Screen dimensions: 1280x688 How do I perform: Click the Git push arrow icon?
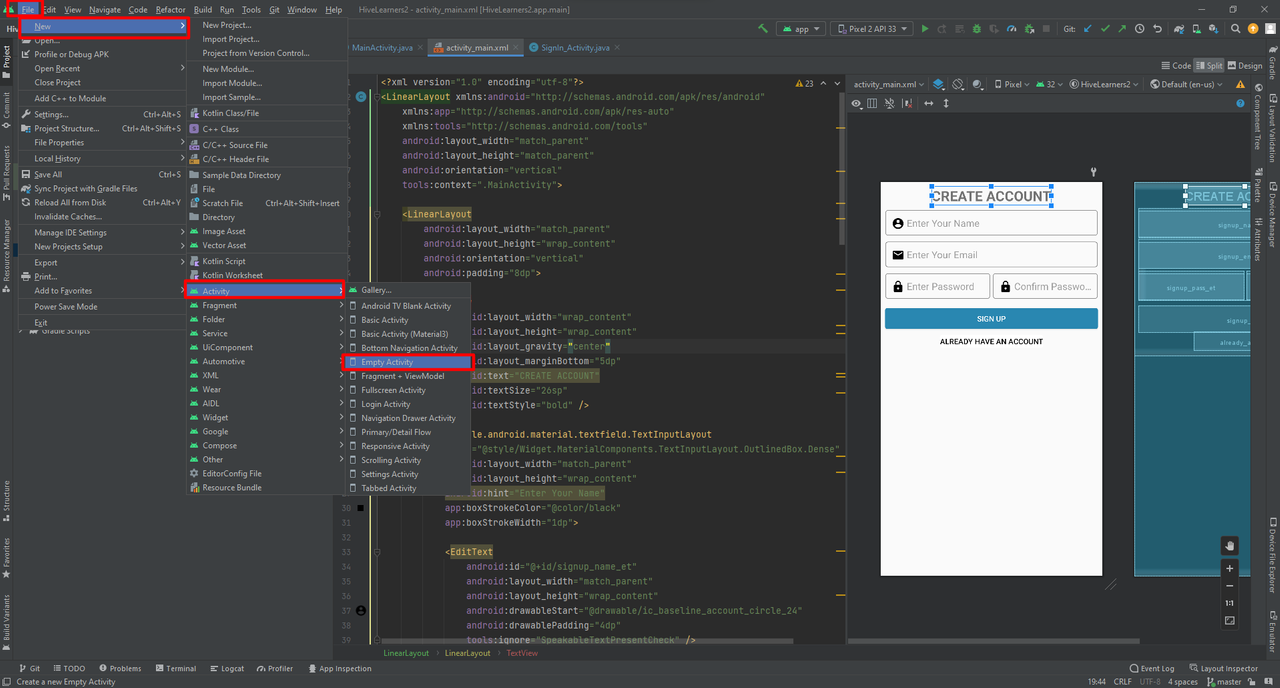(x=1122, y=29)
